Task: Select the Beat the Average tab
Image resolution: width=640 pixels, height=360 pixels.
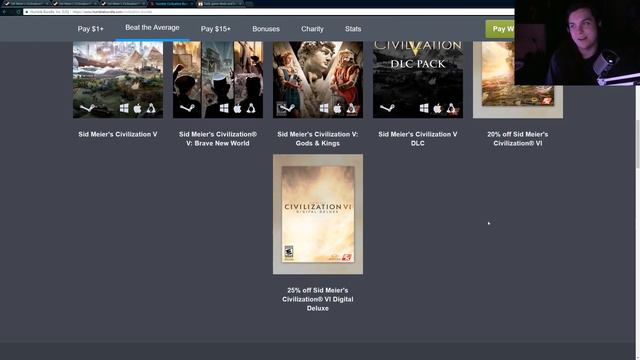Action: pyautogui.click(x=152, y=28)
